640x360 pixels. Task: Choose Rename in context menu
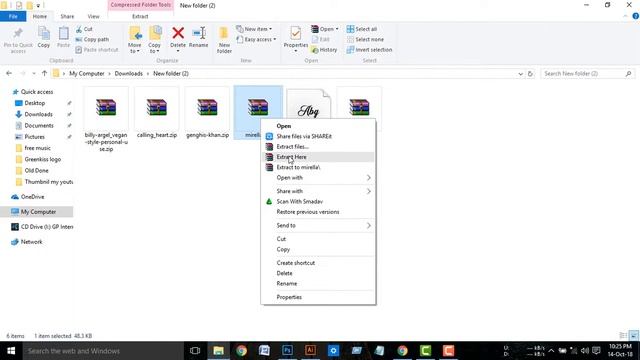[318, 284]
